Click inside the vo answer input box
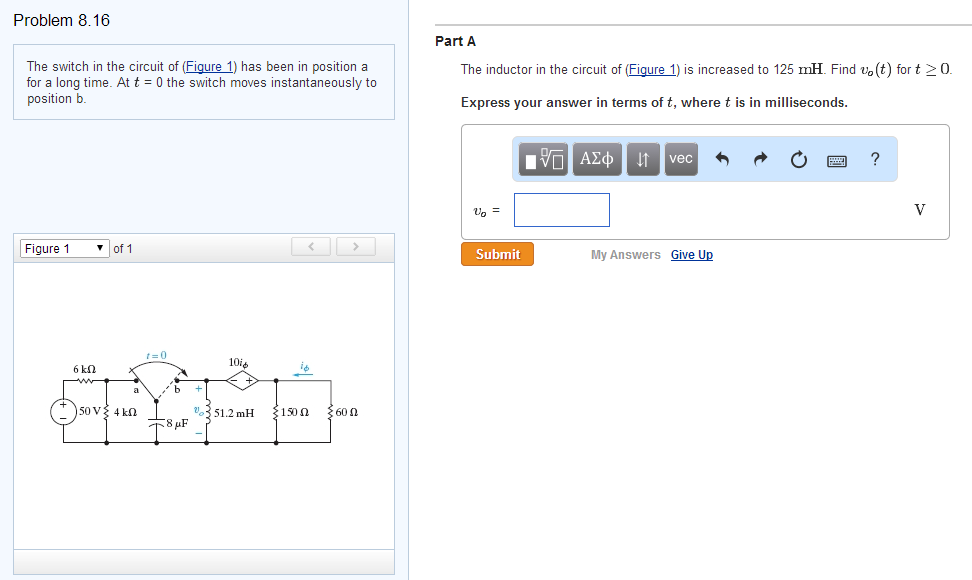 point(561,209)
